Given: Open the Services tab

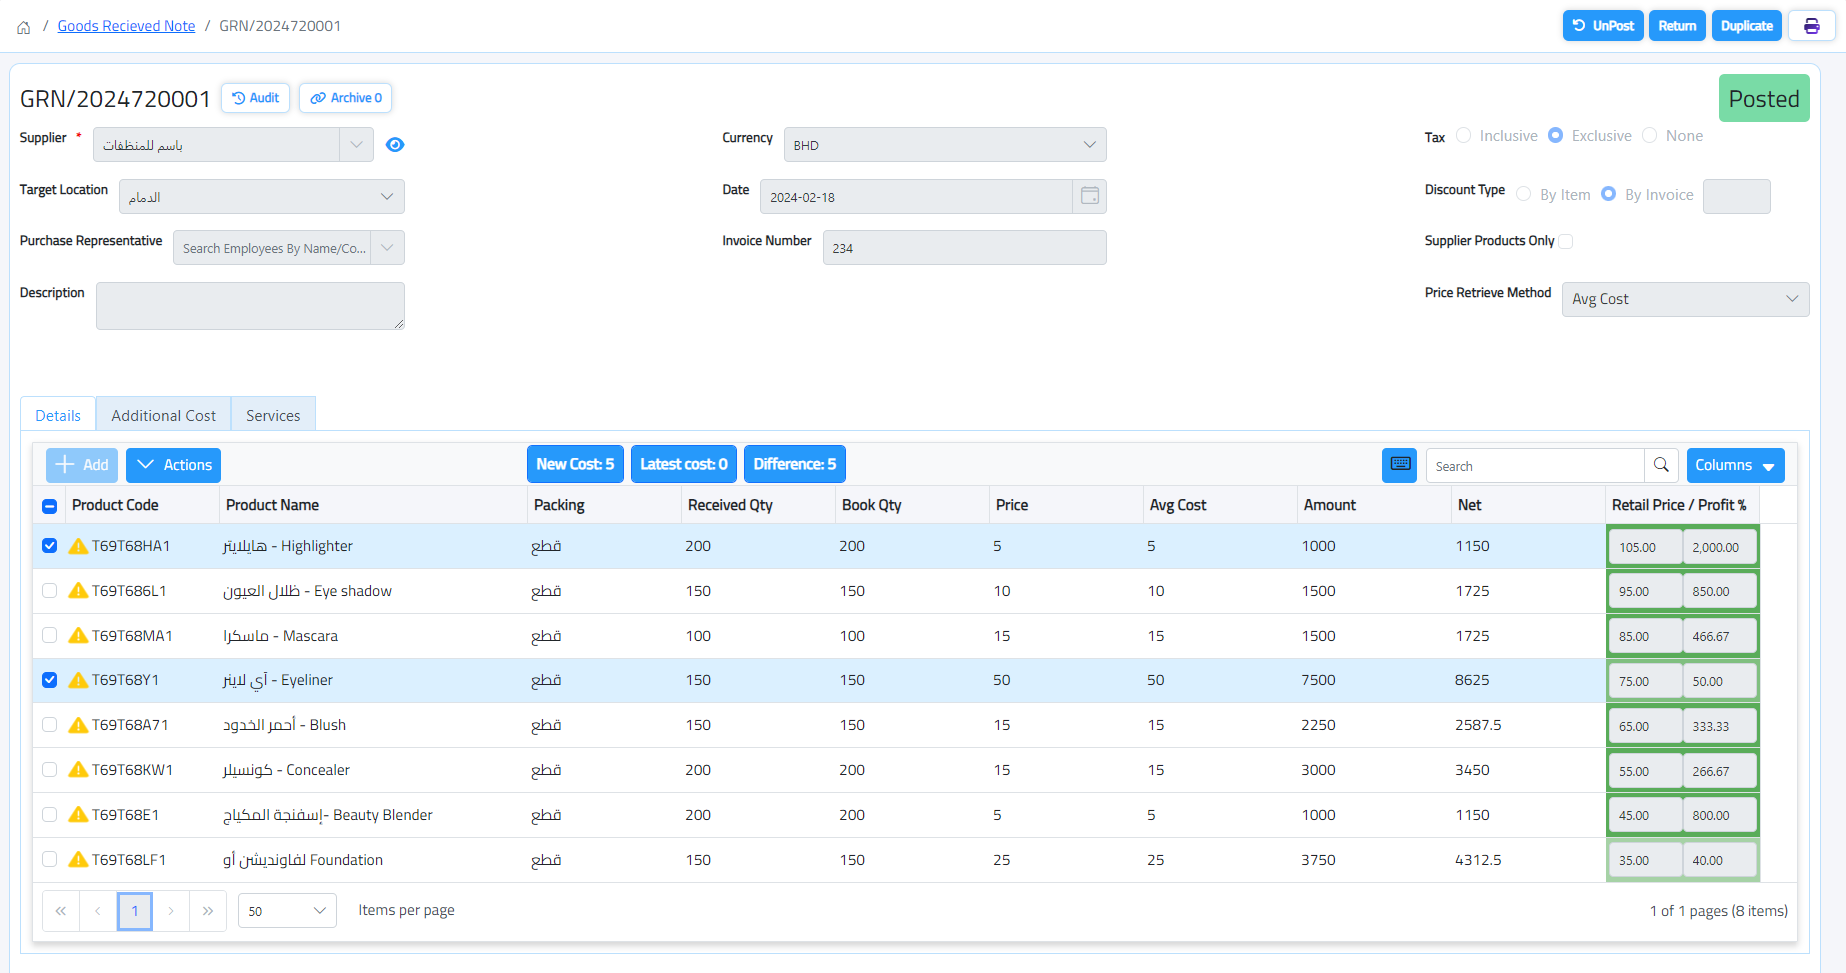Looking at the screenshot, I should point(273,415).
